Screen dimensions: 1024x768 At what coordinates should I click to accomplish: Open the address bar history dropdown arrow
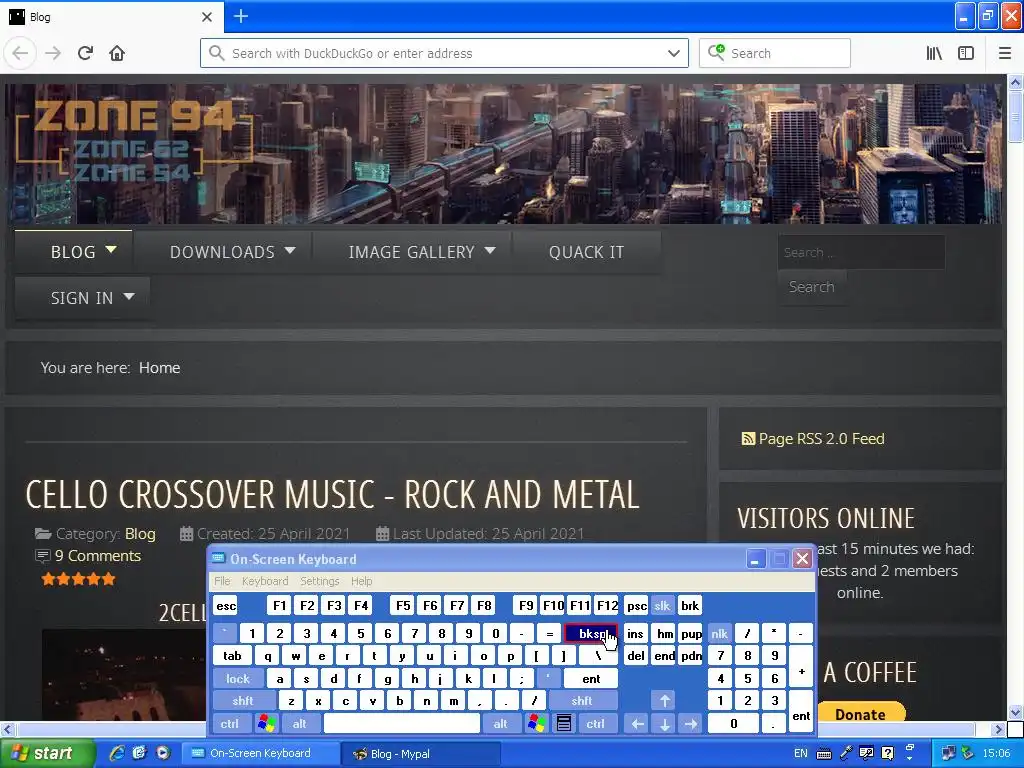[674, 53]
